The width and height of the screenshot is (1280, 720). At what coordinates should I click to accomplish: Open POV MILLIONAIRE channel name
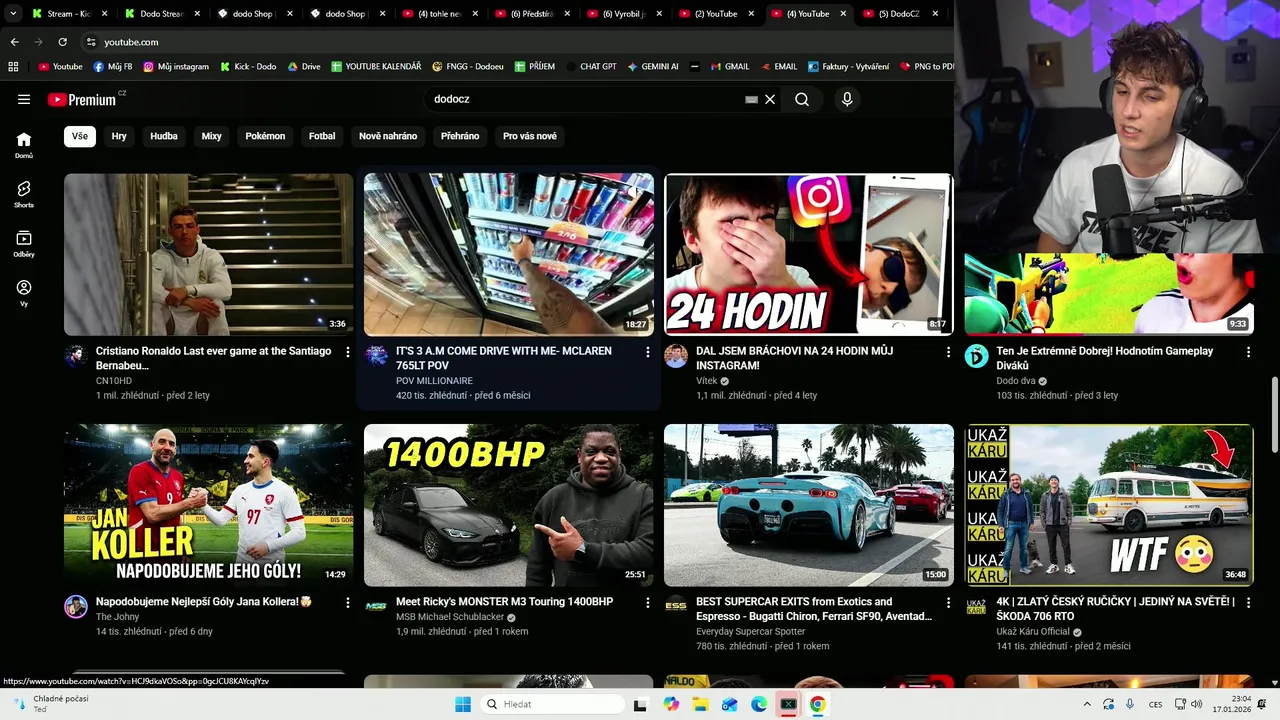point(434,381)
